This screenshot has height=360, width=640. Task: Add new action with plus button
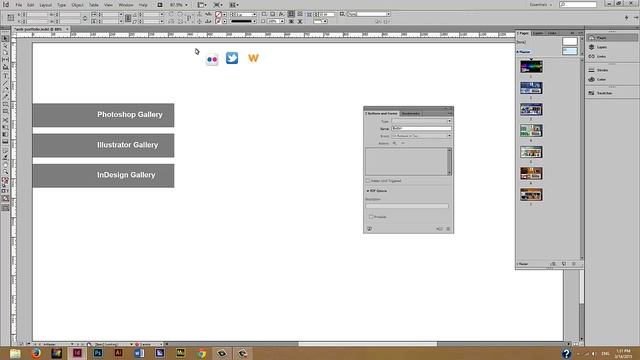click(395, 143)
